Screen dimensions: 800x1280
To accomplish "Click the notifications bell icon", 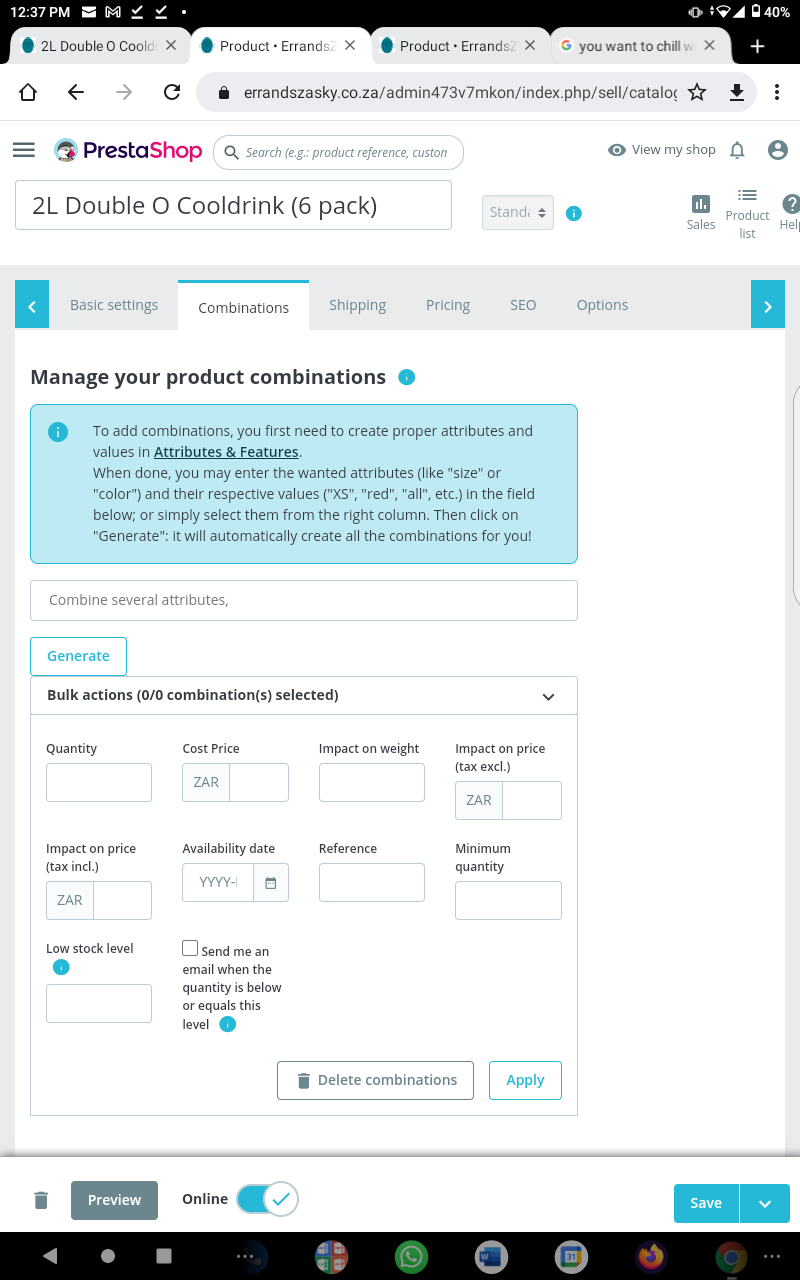I will (737, 150).
